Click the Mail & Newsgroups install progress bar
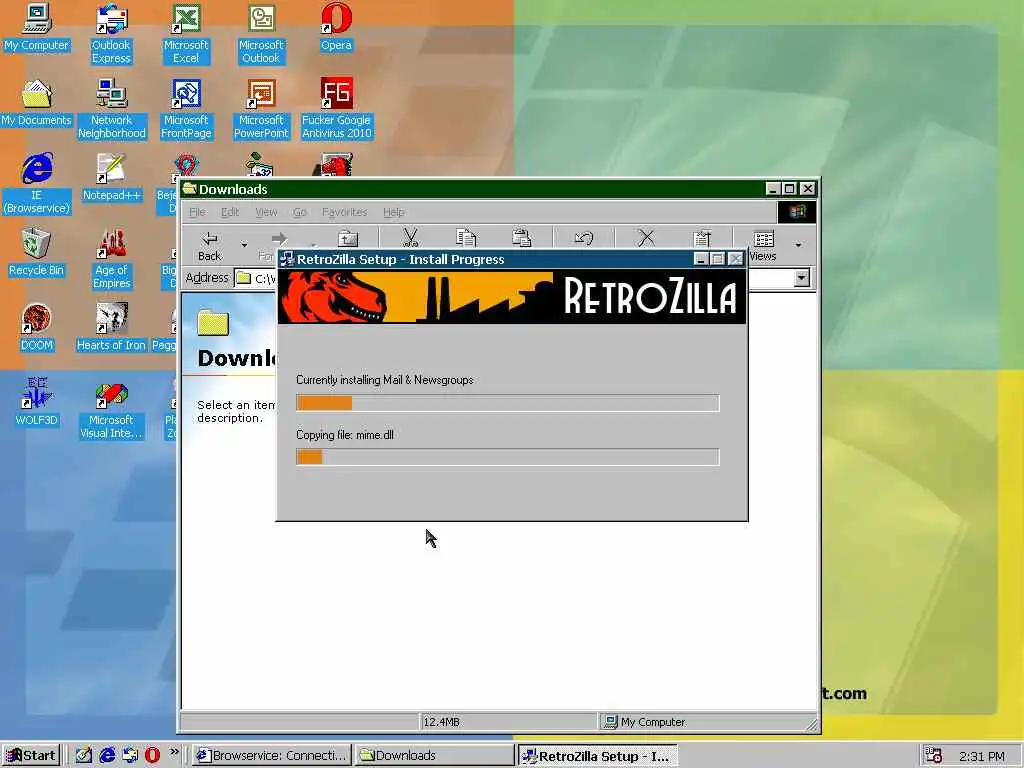Image resolution: width=1024 pixels, height=768 pixels. tap(507, 403)
